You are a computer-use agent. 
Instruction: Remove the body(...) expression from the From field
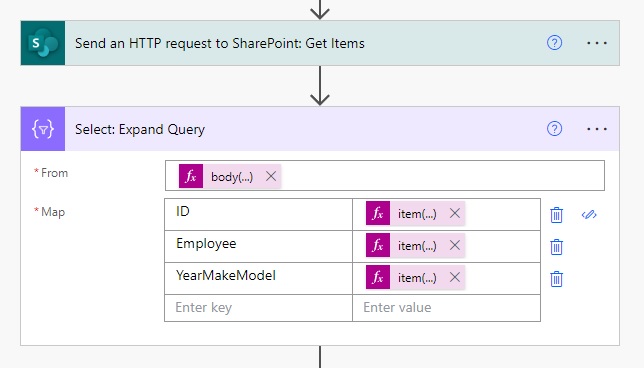pyautogui.click(x=271, y=176)
